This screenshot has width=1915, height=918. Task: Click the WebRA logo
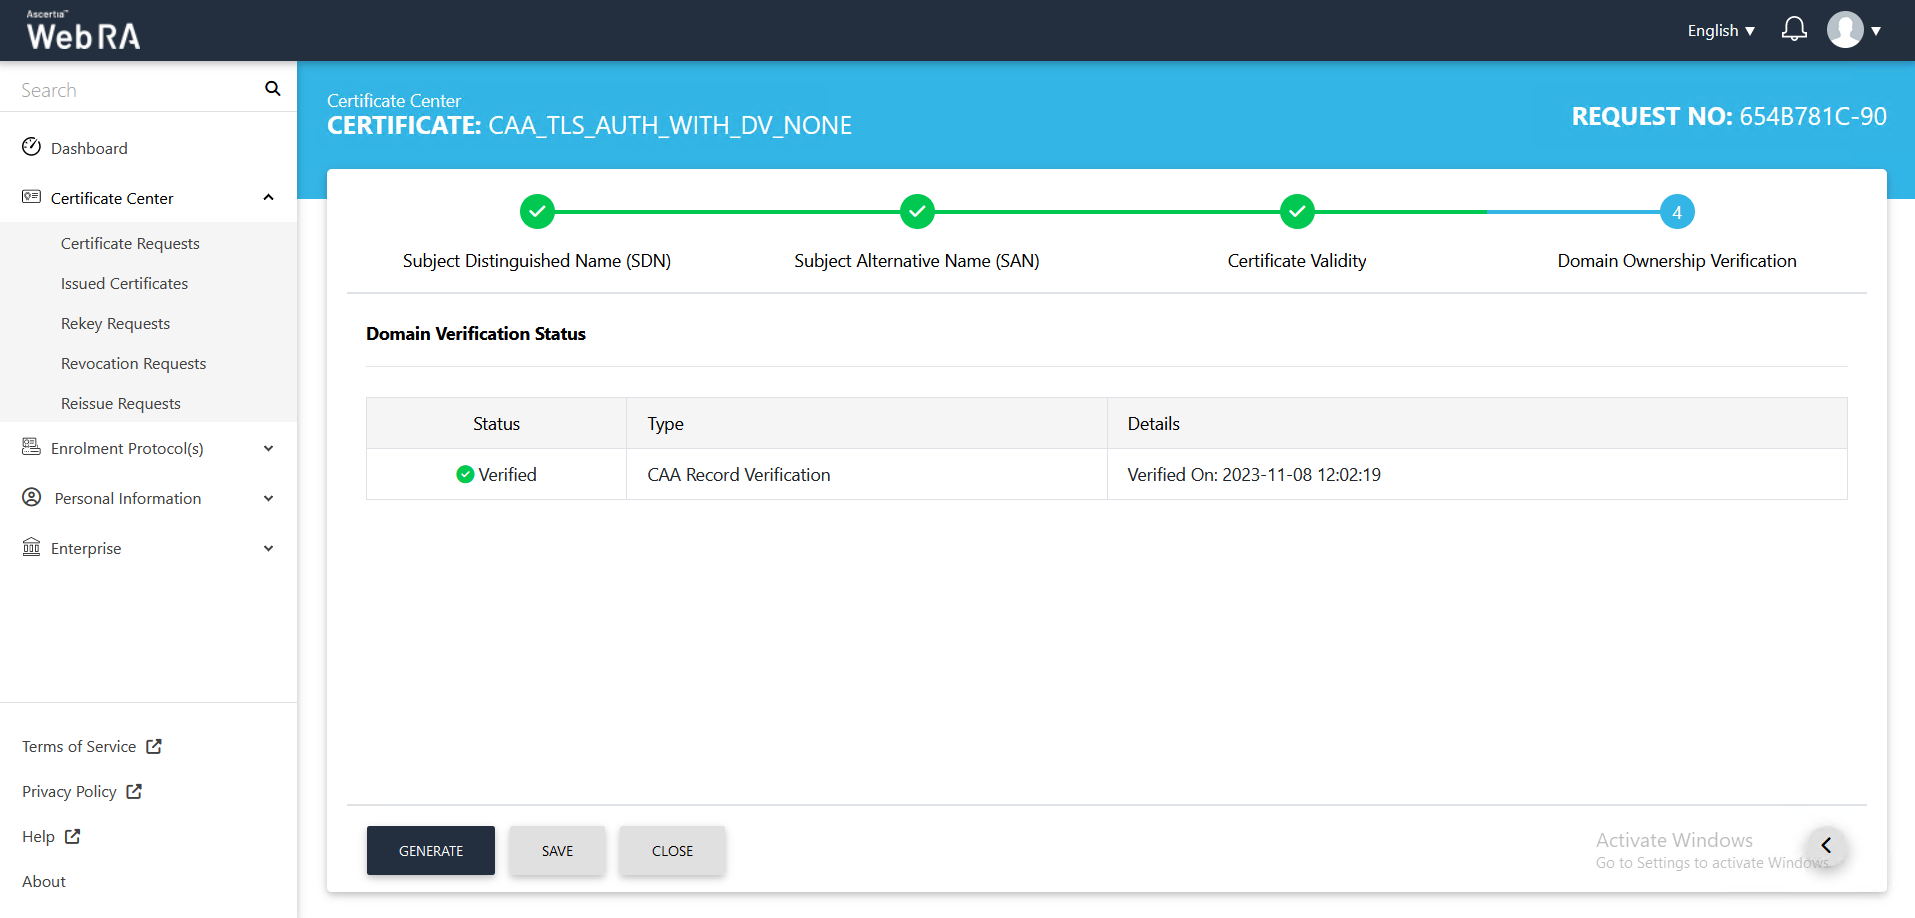click(x=83, y=31)
